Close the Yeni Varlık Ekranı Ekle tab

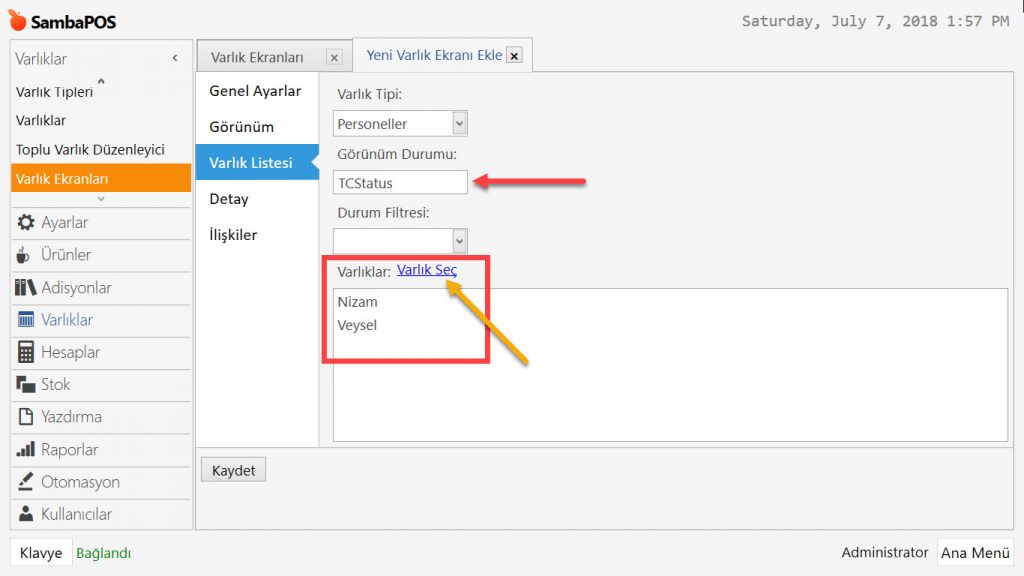(x=514, y=56)
